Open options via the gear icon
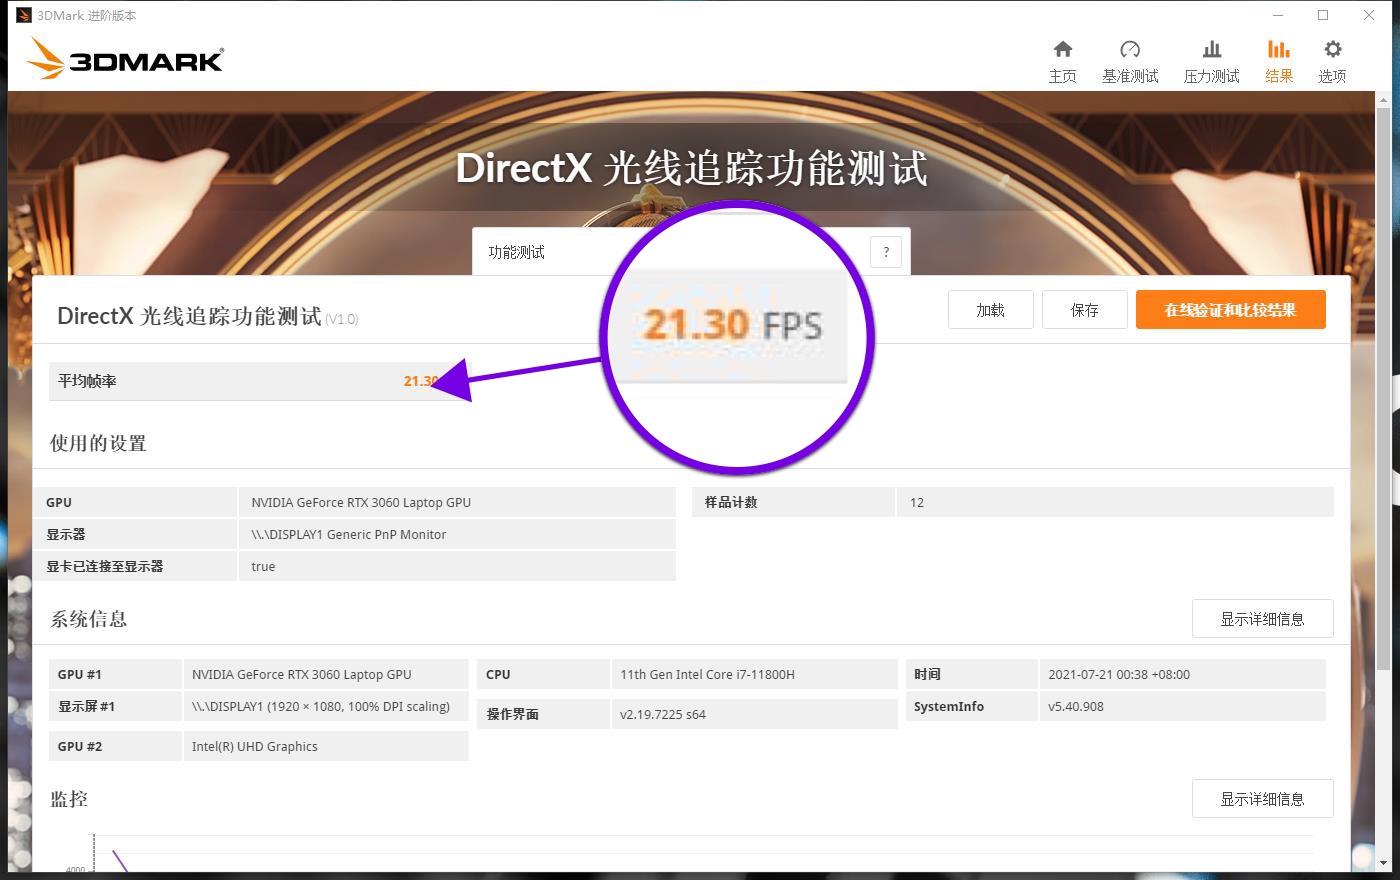The height and width of the screenshot is (880, 1400). [x=1332, y=58]
